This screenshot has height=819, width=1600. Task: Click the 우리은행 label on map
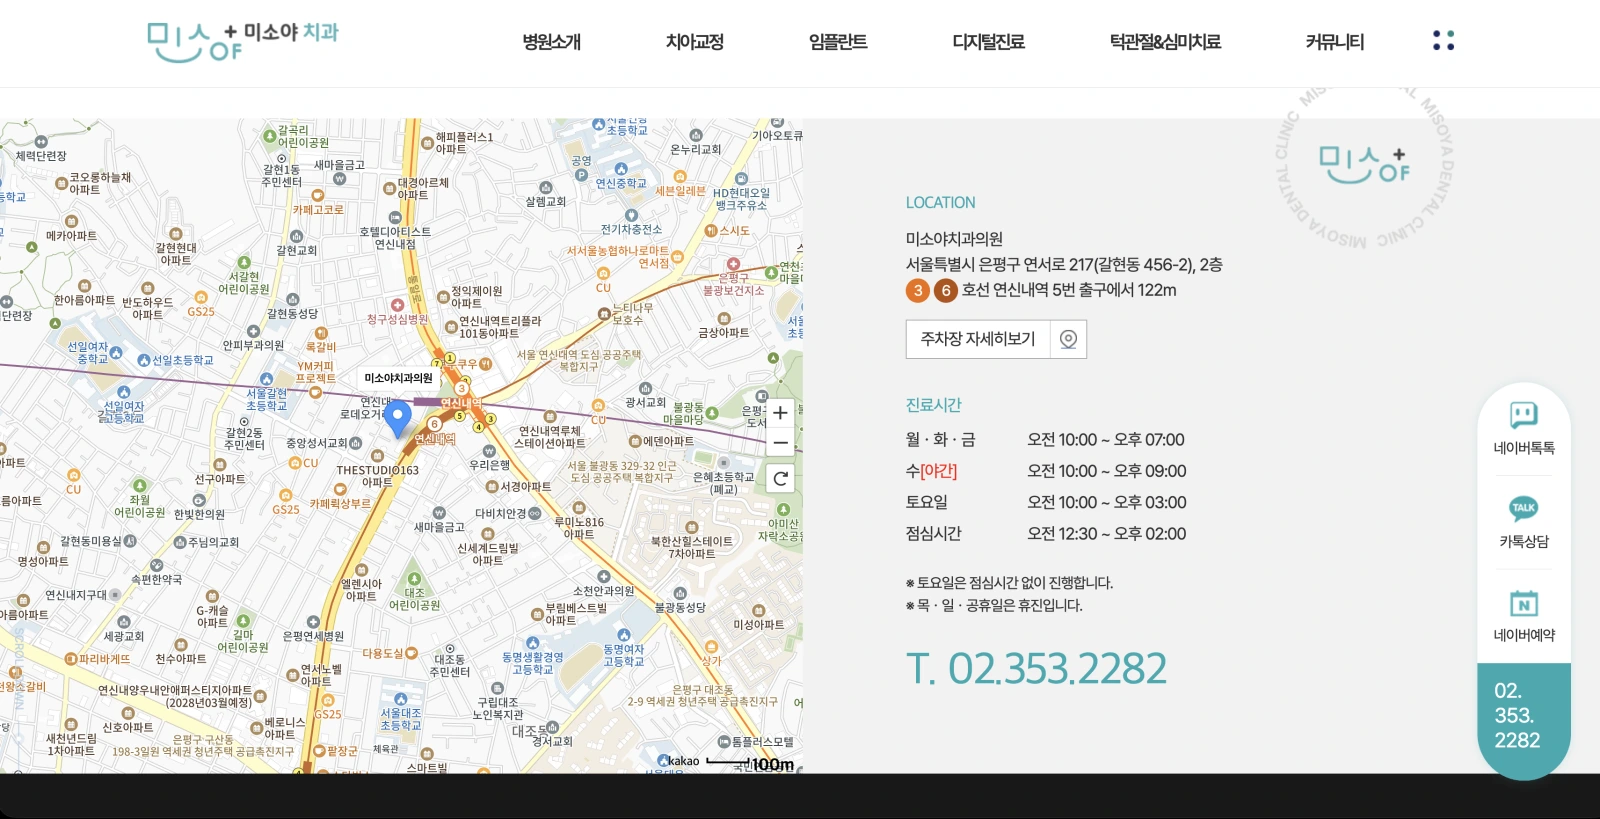490,464
